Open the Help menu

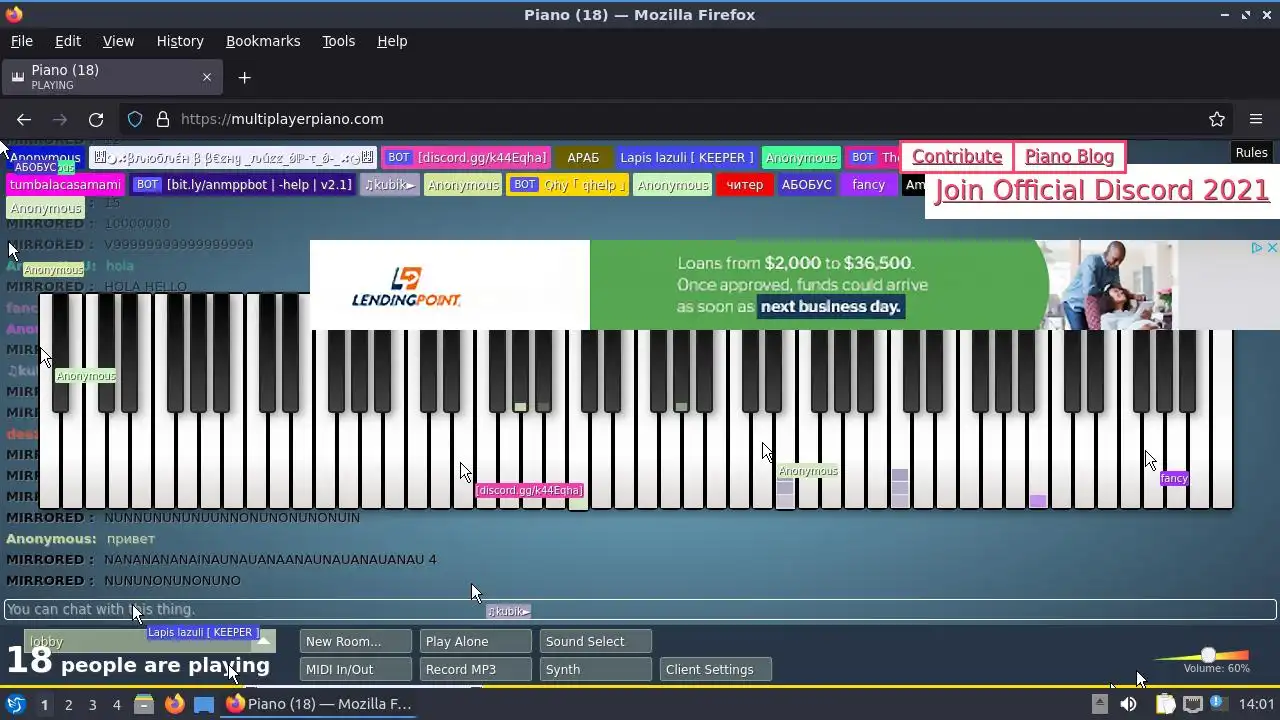[x=392, y=41]
